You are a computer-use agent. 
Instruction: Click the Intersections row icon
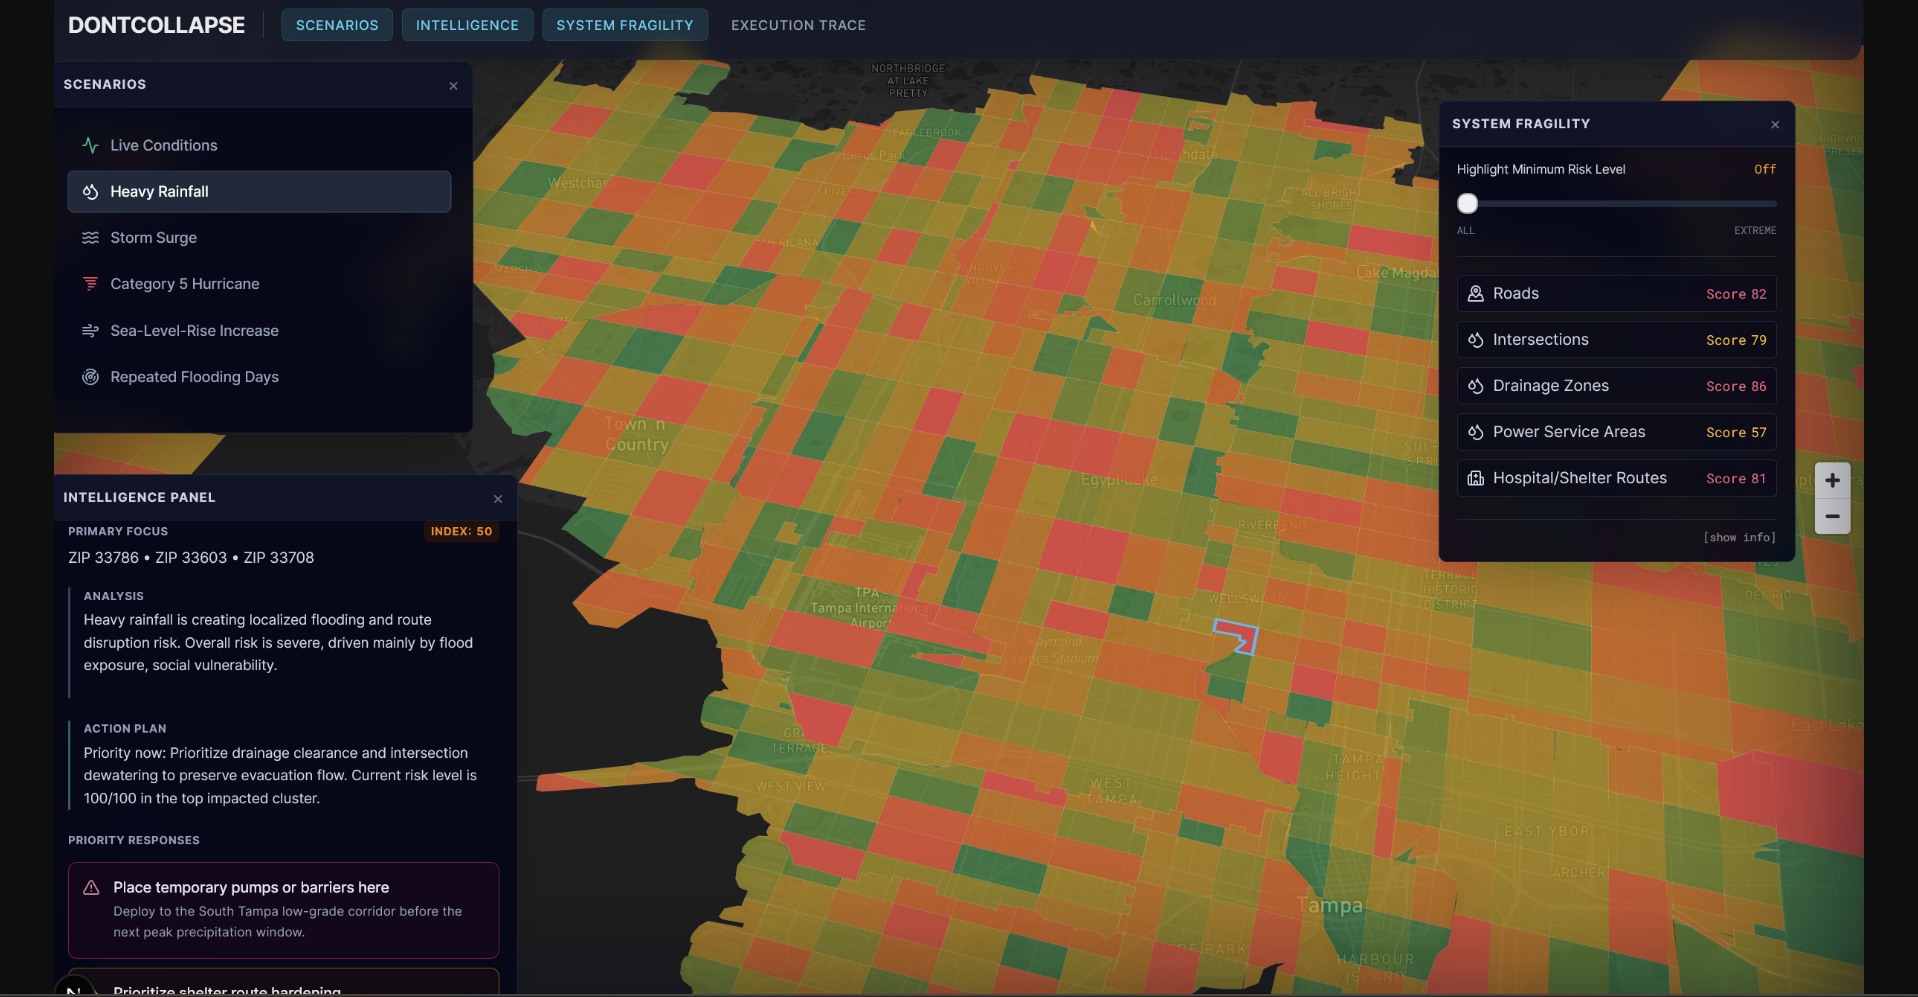click(x=1475, y=340)
